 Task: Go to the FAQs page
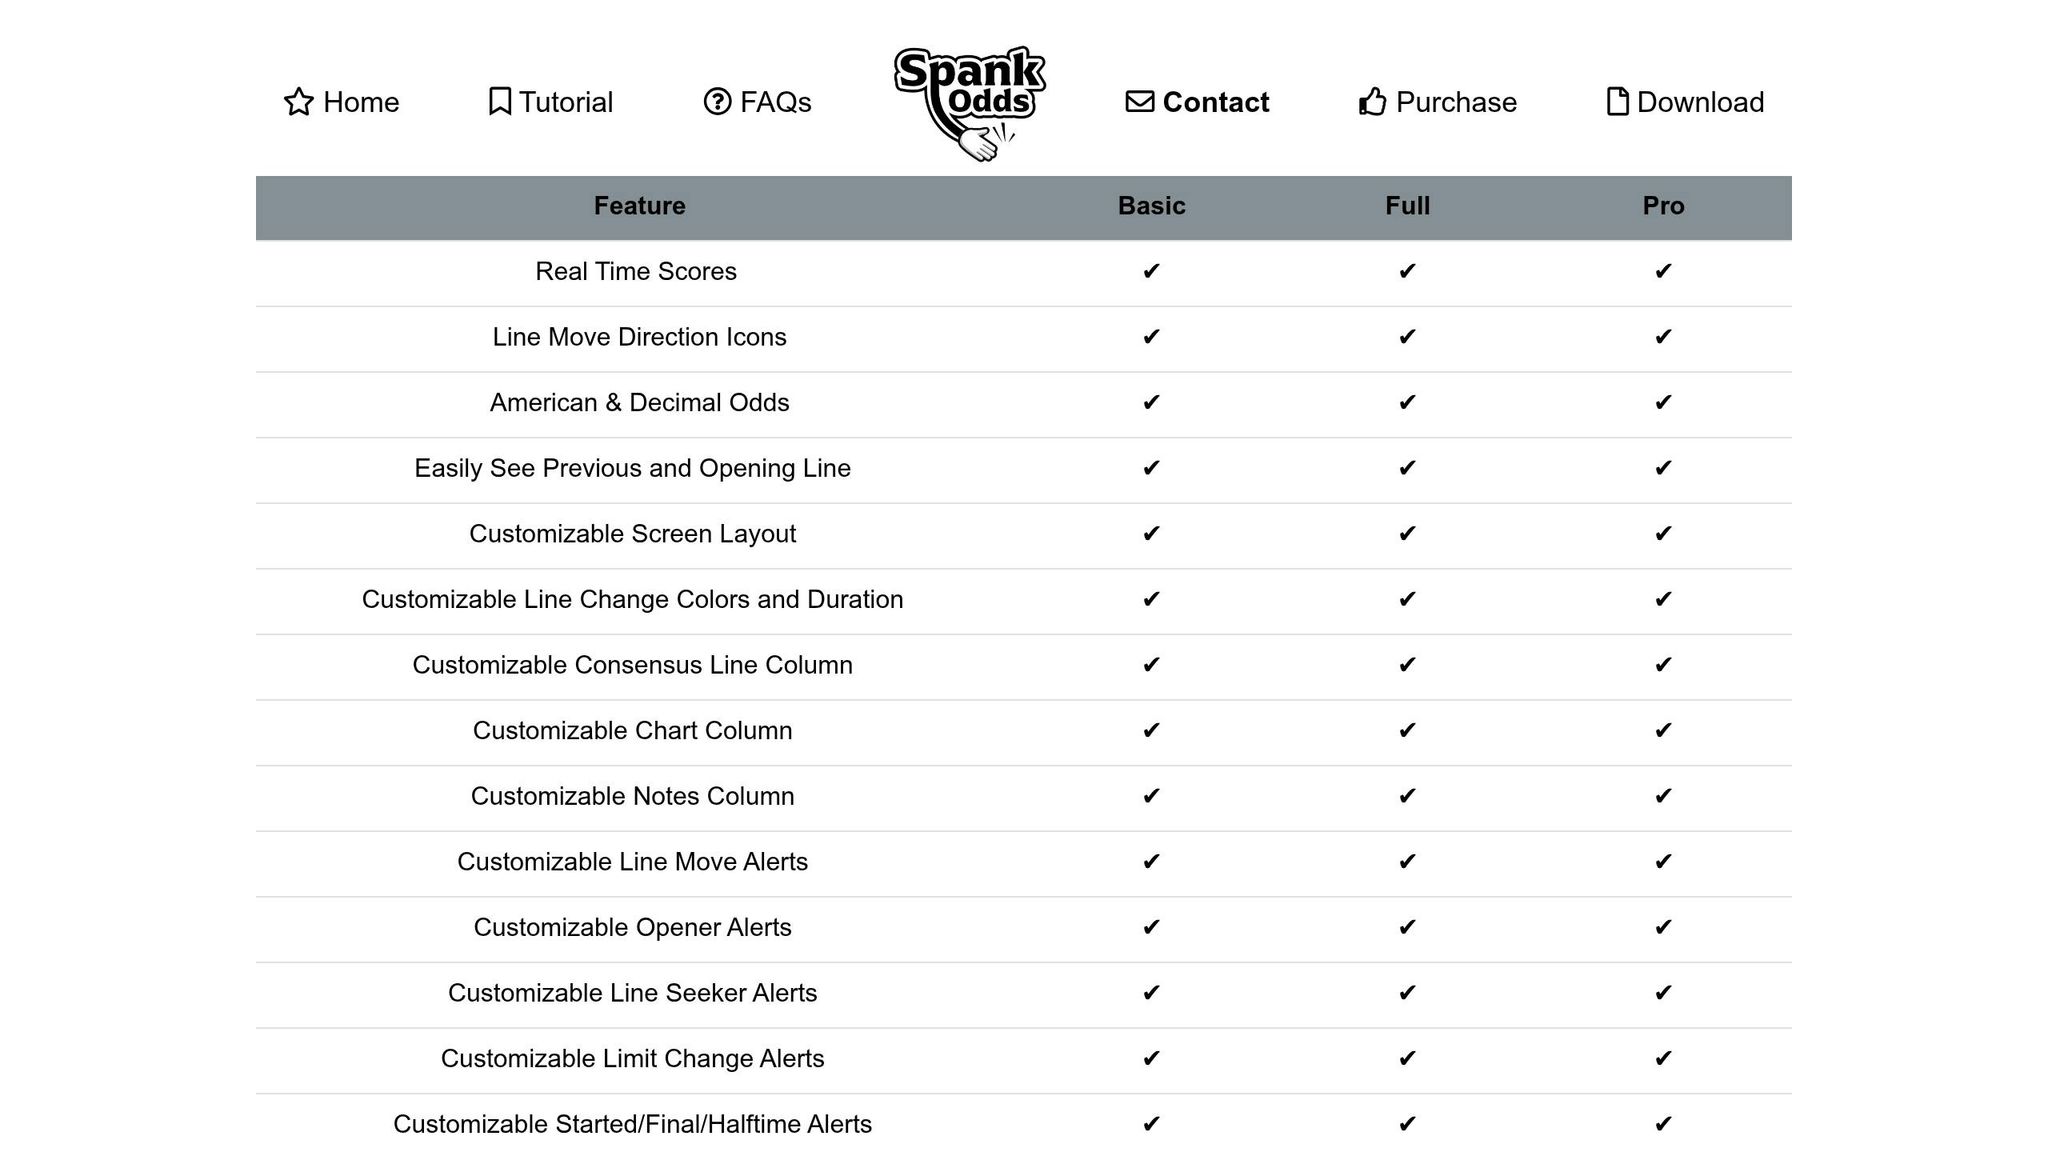pyautogui.click(x=775, y=102)
